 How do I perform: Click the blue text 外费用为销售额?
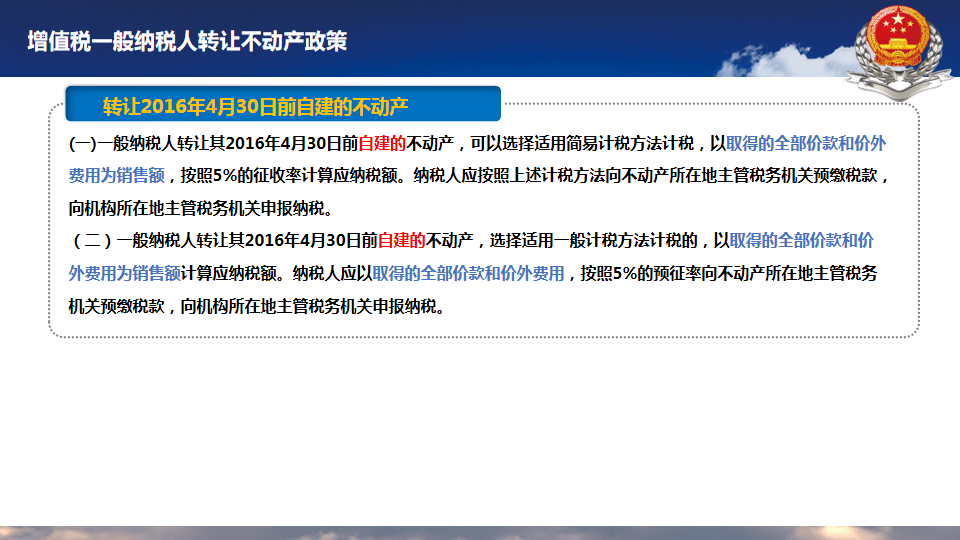[x=124, y=273]
